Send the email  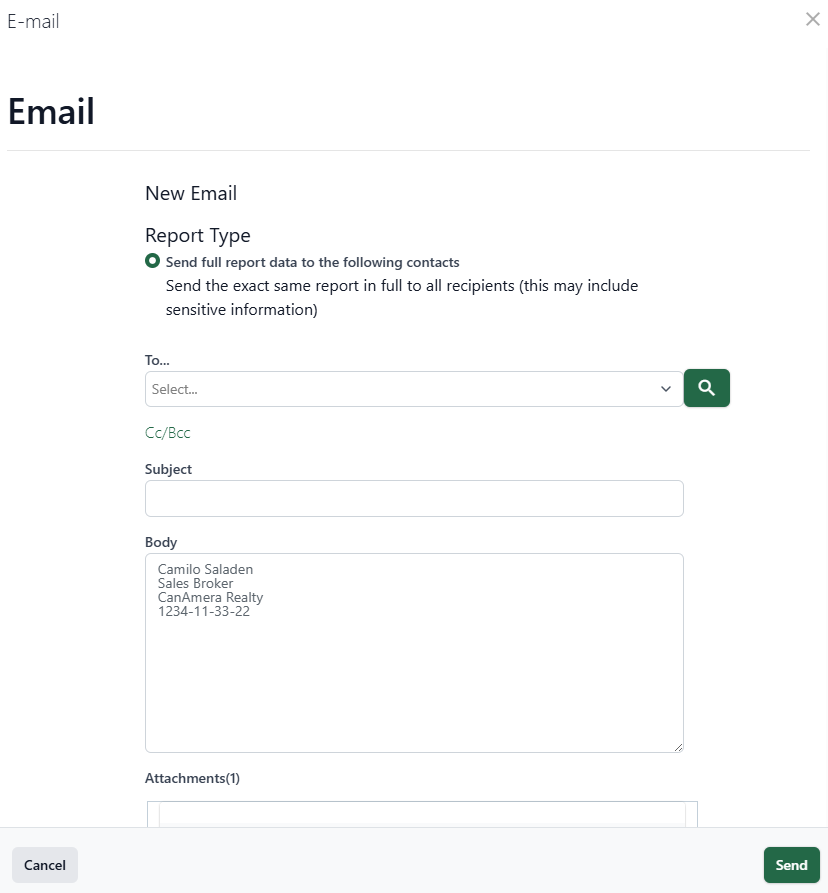point(791,864)
